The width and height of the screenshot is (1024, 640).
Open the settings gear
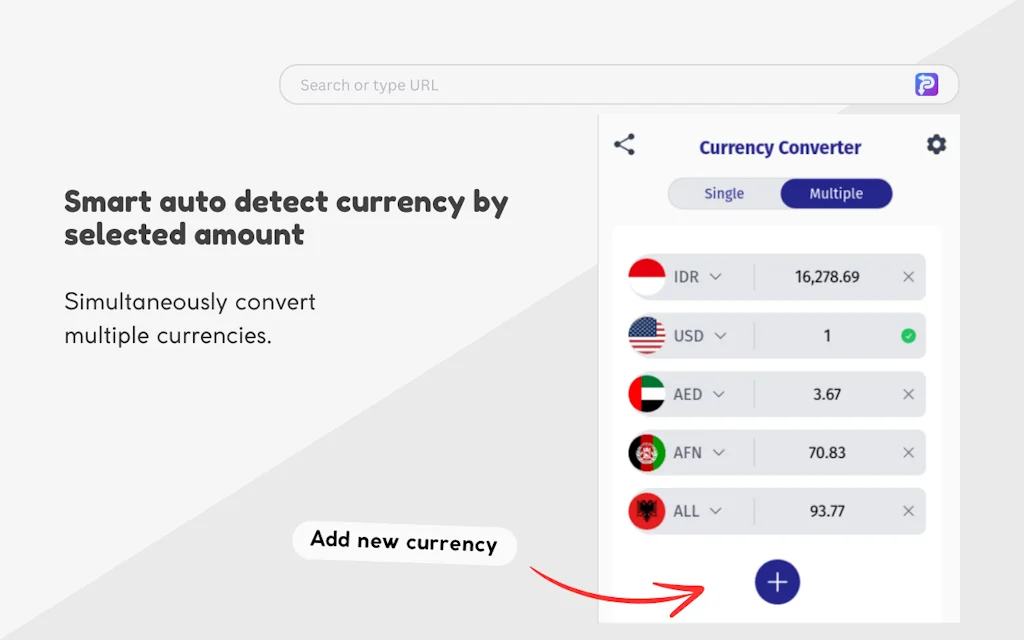pyautogui.click(x=936, y=144)
